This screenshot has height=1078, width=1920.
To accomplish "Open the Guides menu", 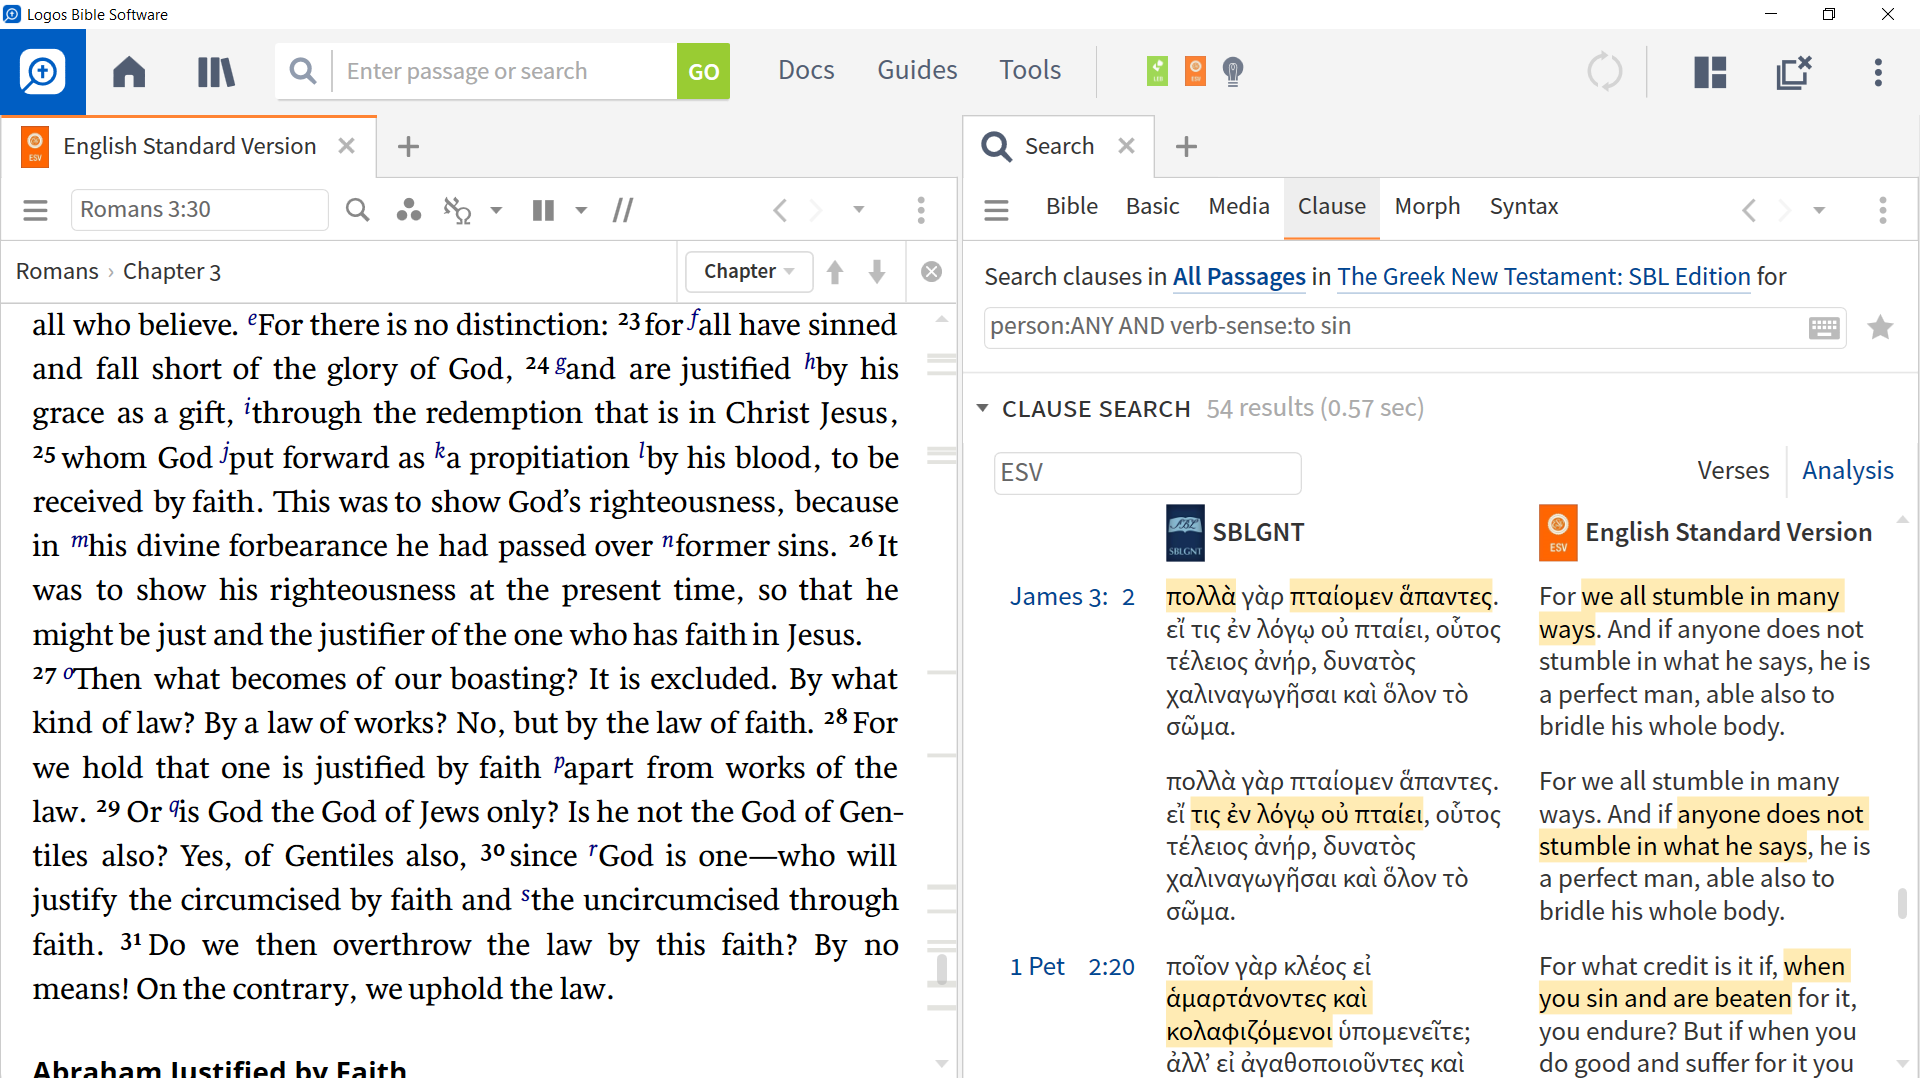I will 917,70.
